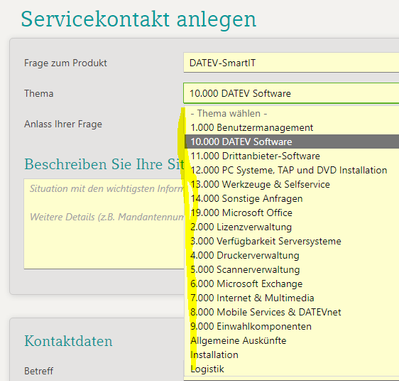Screen dimensions: 399x381
Task: Pick 2.000 Lizenzverwaltung from dropdown
Action: (292, 227)
